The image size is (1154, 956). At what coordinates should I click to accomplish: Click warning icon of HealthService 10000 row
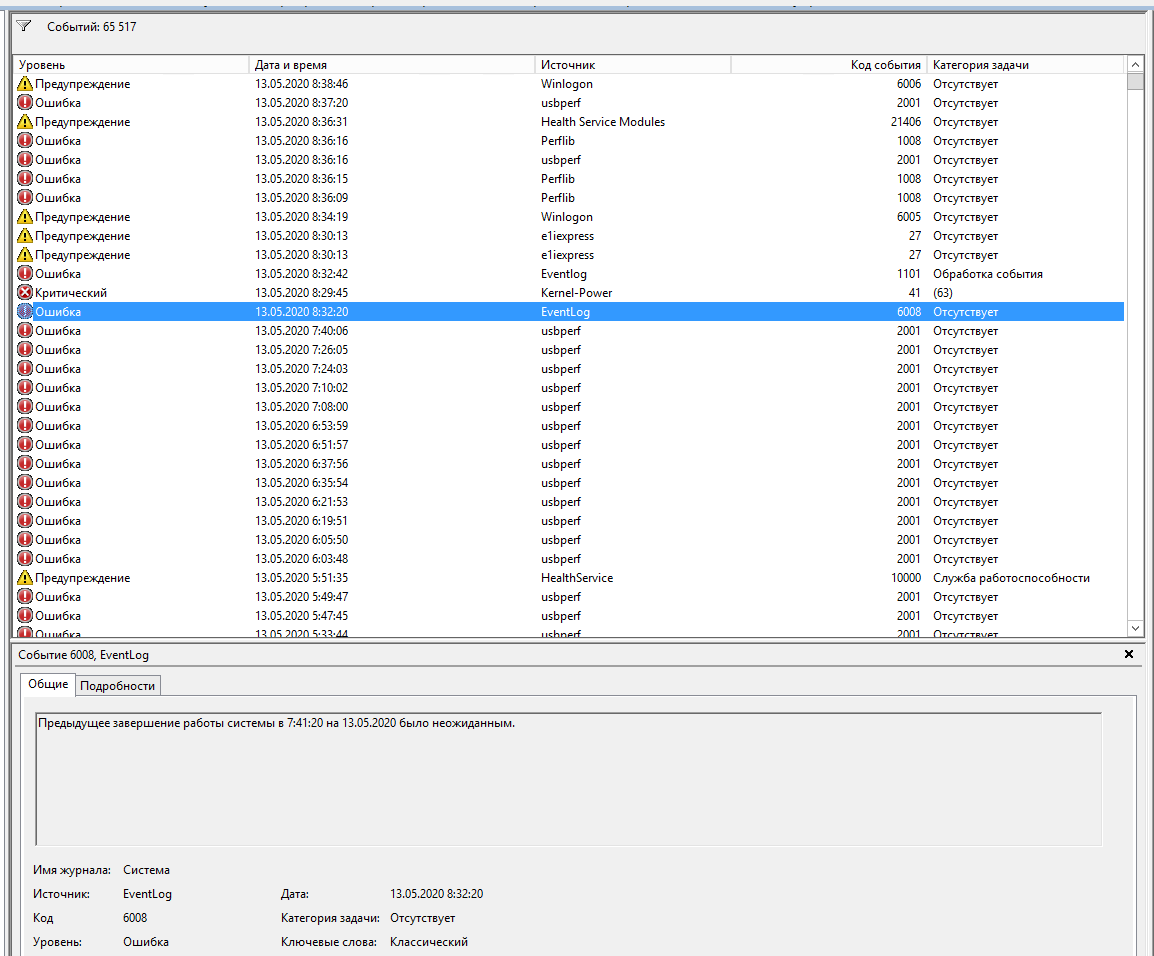25,578
